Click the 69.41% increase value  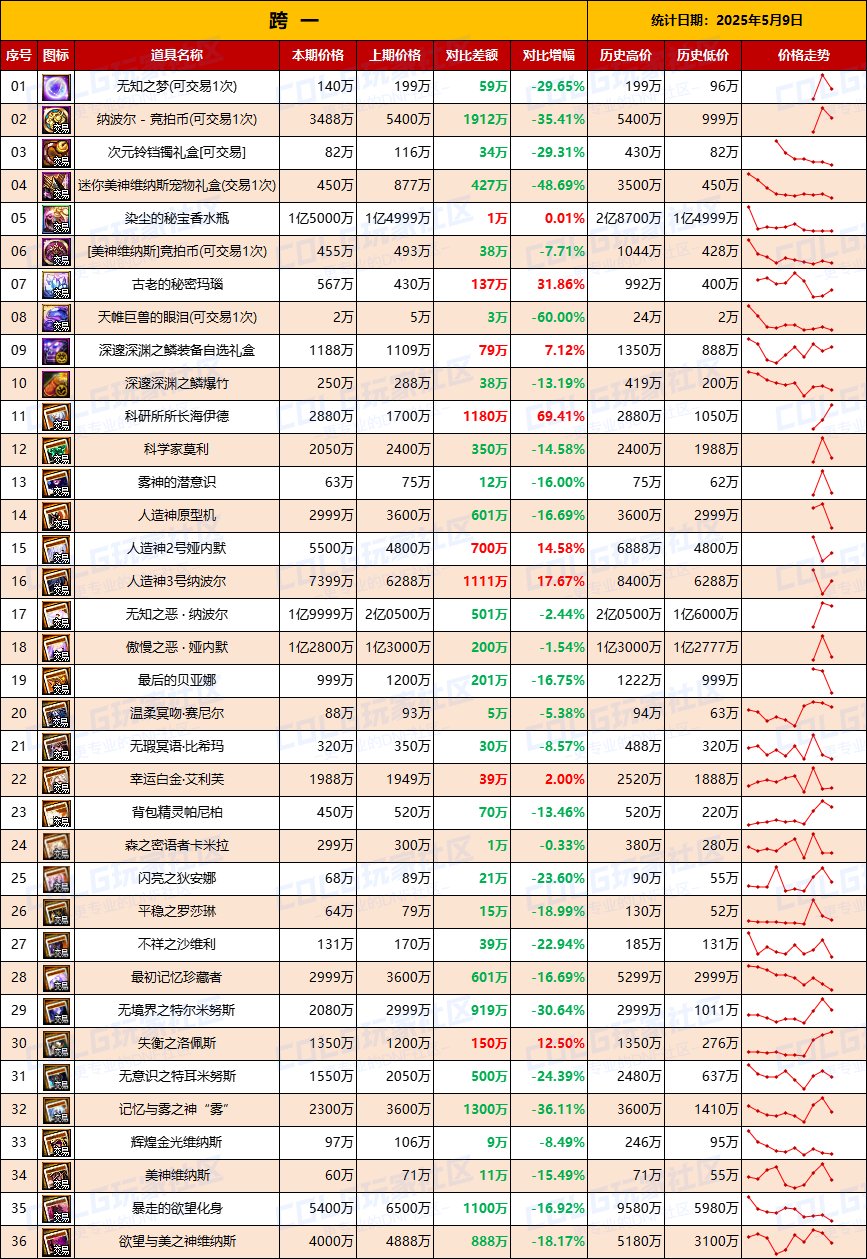(560, 417)
